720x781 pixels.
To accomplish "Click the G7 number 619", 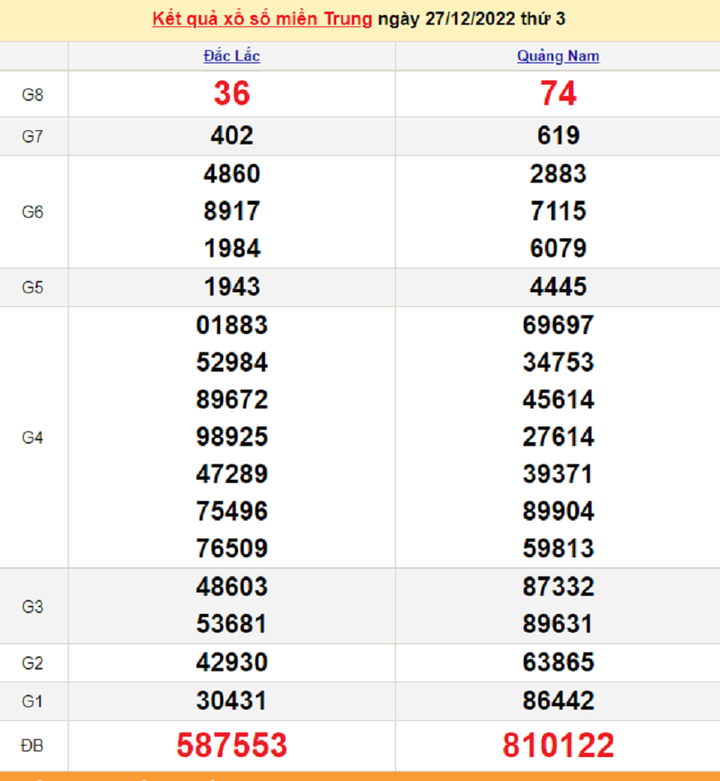I will pos(558,135).
